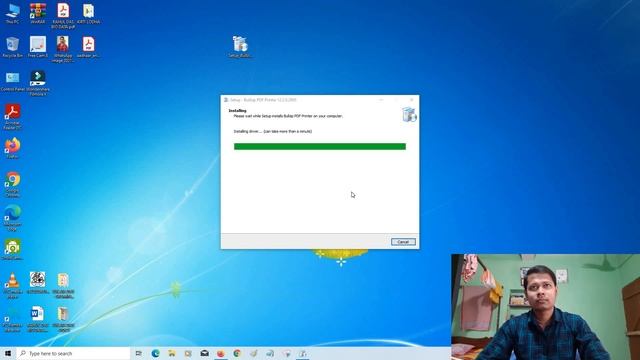Open Firefox desktop shortcut
The width and height of the screenshot is (640, 360).
pos(13,148)
